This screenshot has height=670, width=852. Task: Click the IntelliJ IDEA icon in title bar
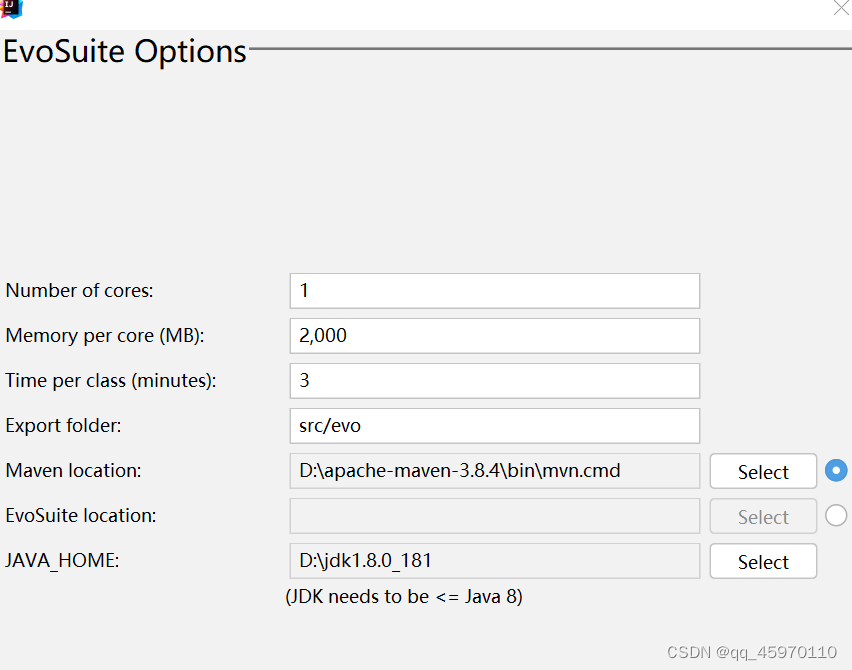tap(11, 9)
